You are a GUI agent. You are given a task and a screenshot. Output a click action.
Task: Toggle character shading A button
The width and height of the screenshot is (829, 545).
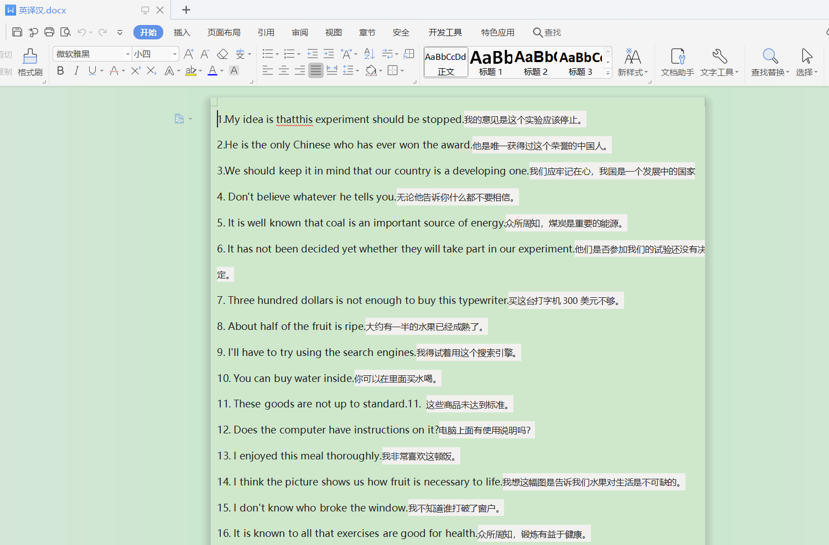click(234, 70)
